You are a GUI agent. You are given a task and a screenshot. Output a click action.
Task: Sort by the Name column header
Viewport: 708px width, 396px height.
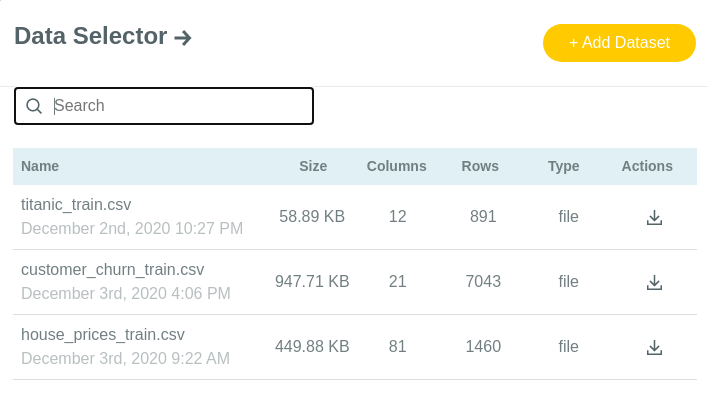pos(40,166)
